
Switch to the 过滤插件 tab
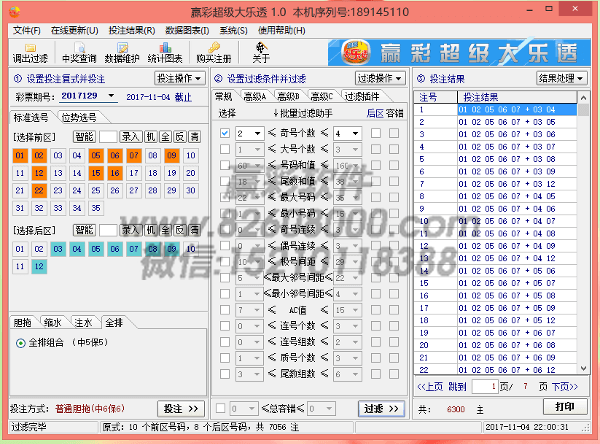[362, 96]
